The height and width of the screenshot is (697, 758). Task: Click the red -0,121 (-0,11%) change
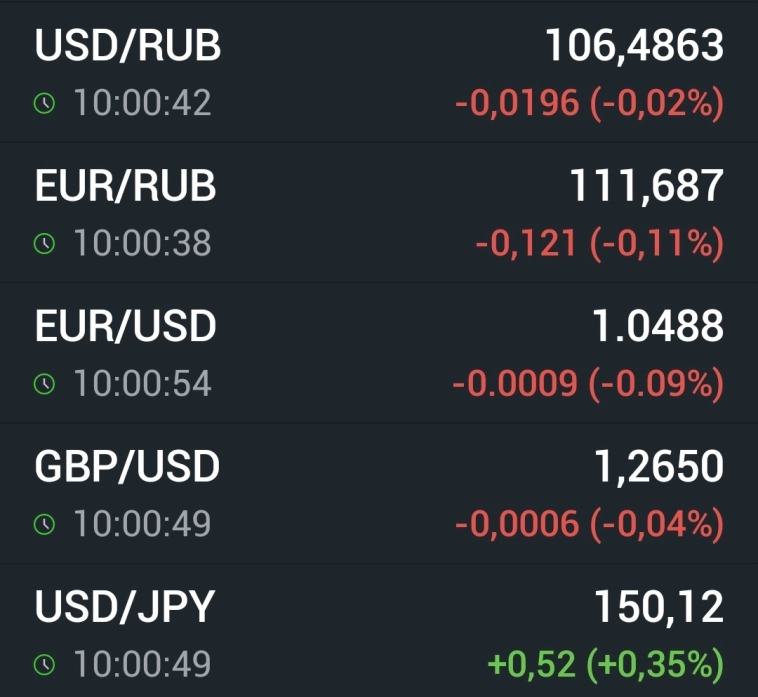(x=599, y=243)
